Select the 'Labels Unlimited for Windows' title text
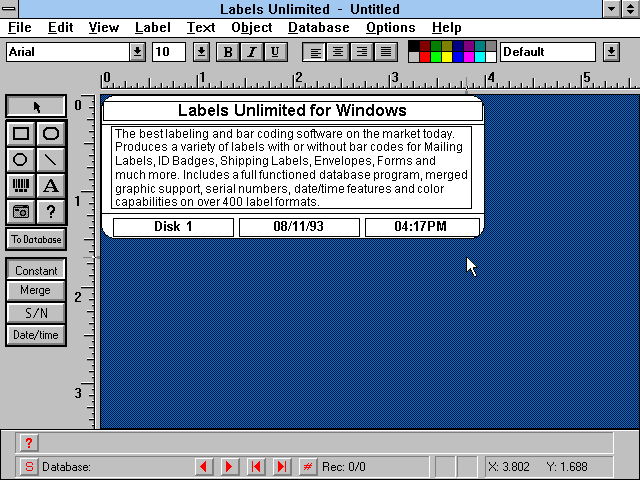 (x=292, y=110)
